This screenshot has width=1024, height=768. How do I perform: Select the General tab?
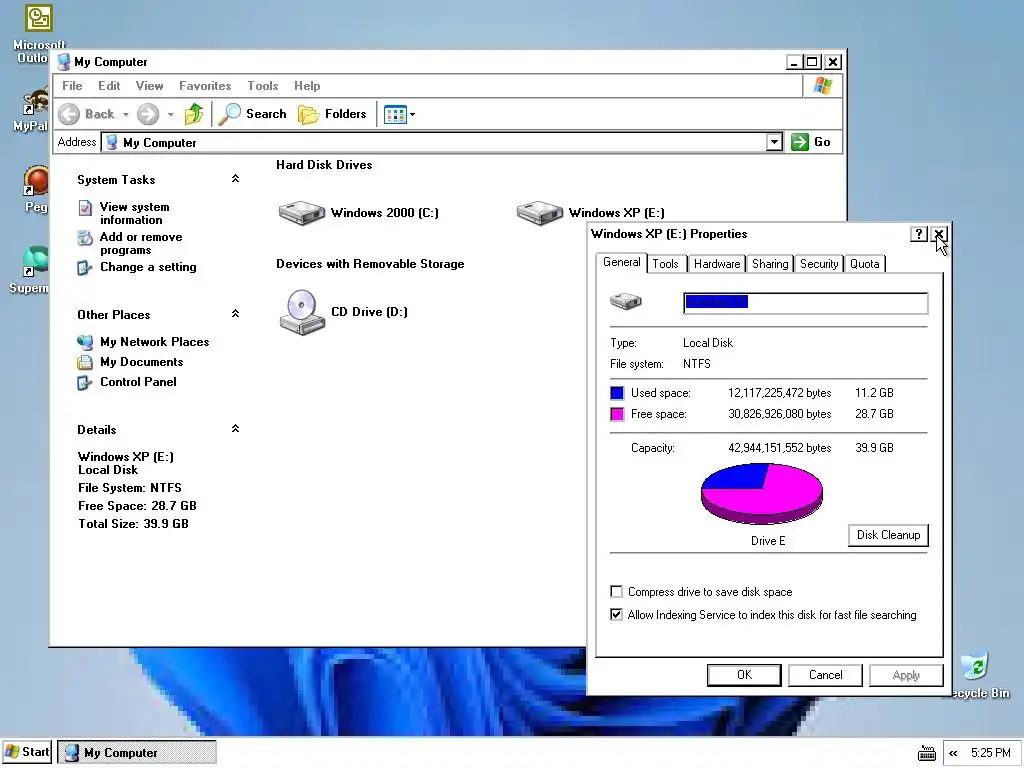pyautogui.click(x=622, y=263)
